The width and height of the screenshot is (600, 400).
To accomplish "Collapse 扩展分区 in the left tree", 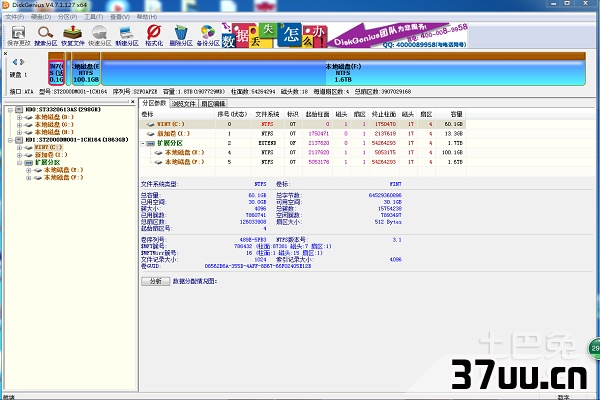I will pyautogui.click(x=20, y=163).
